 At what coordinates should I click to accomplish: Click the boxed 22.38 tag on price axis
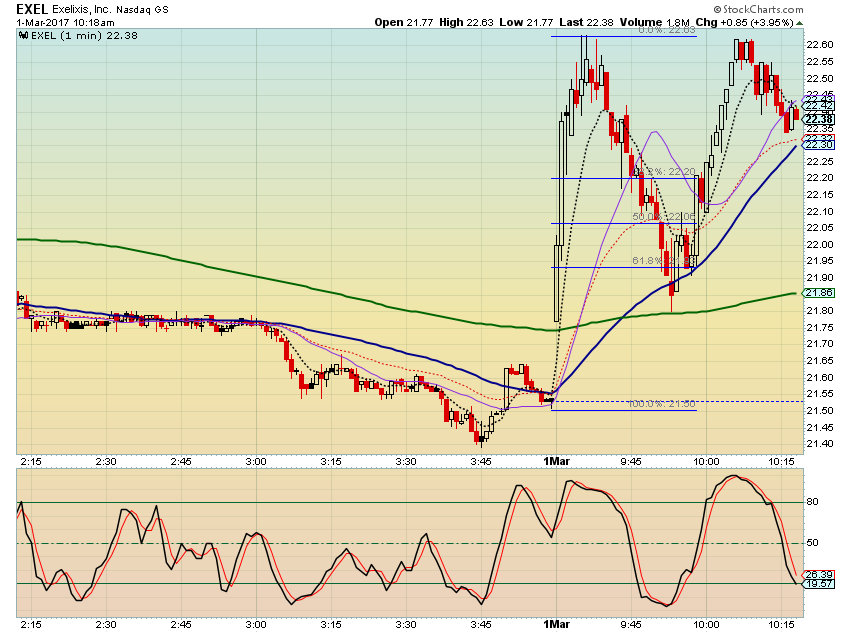(819, 119)
